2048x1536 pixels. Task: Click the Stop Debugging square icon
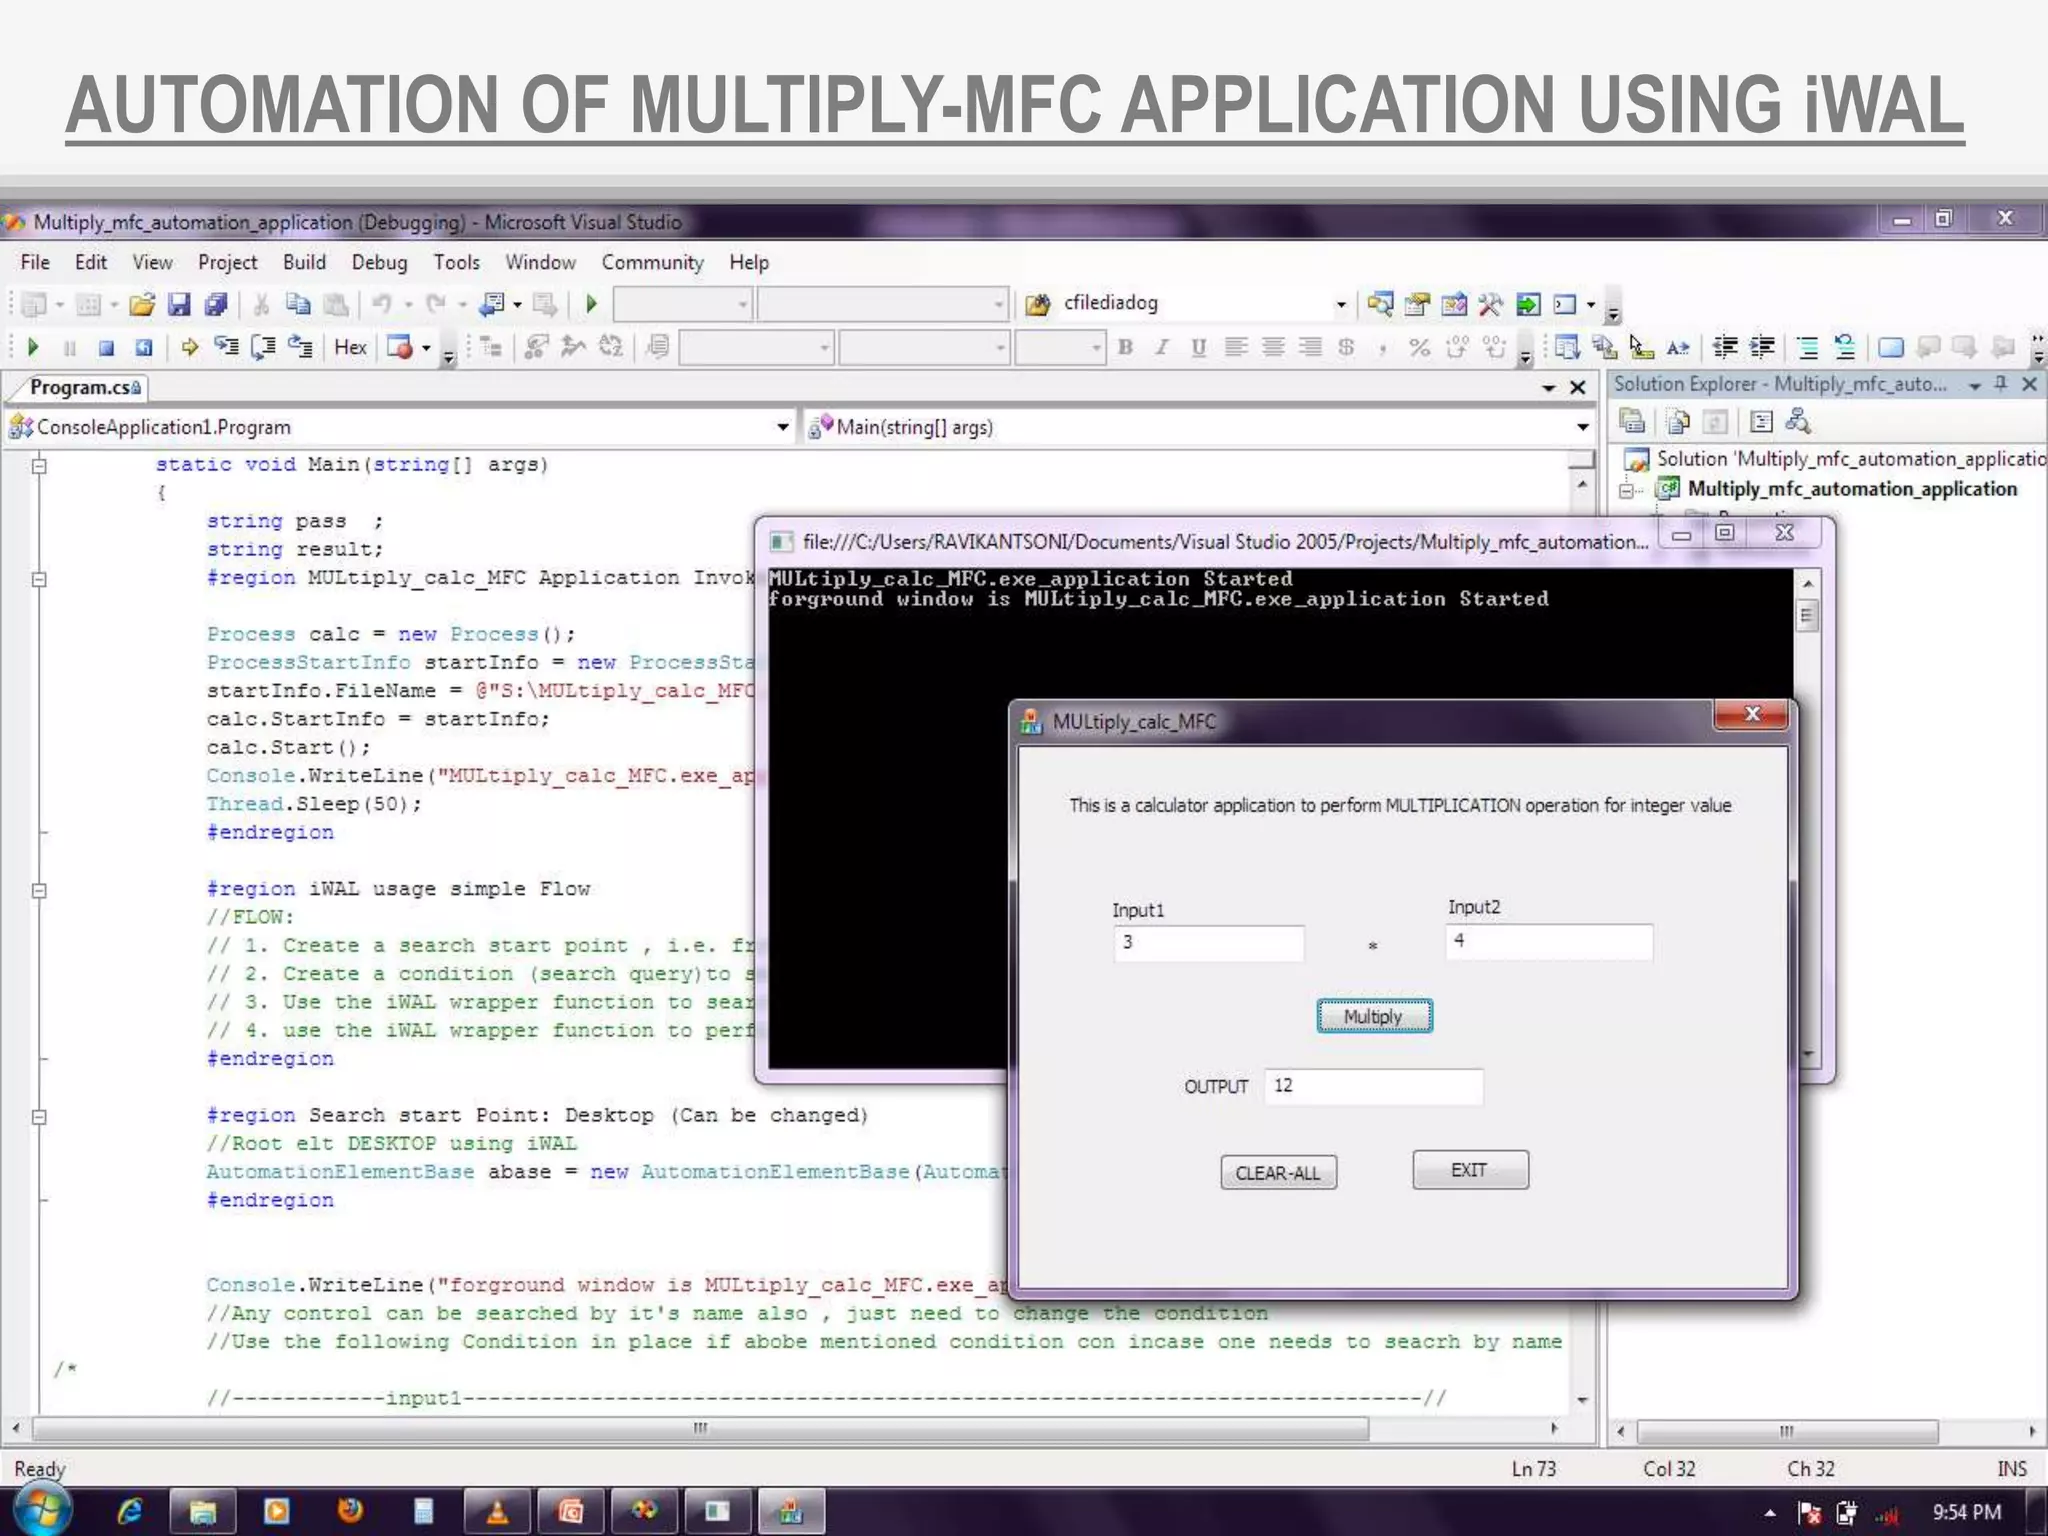[x=106, y=348]
